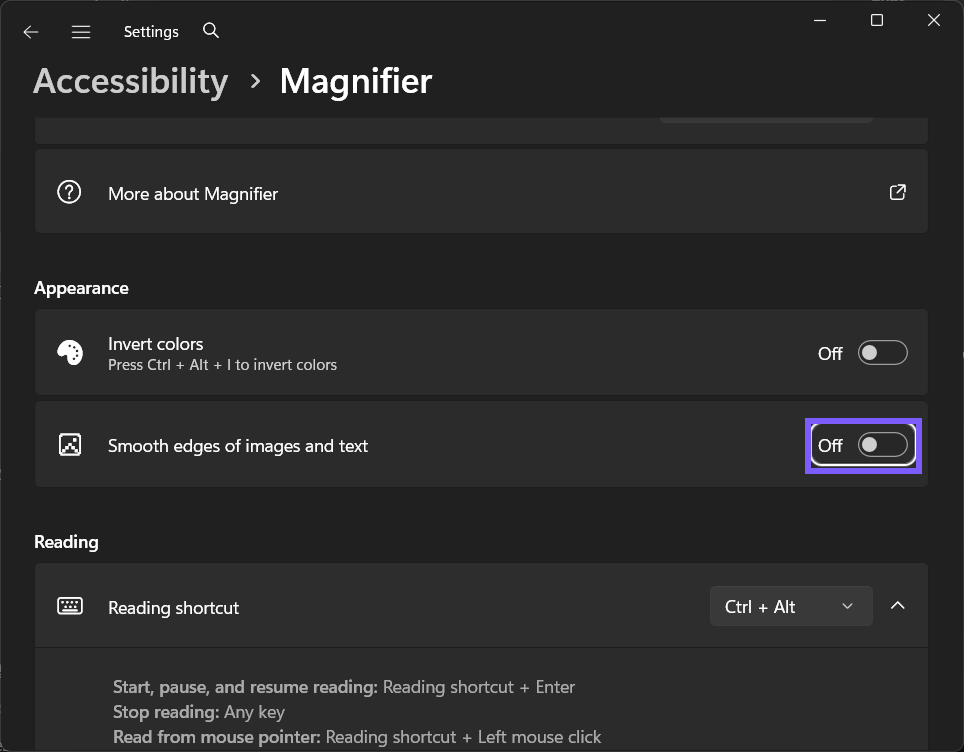Image resolution: width=964 pixels, height=752 pixels.
Task: Click 'Press Ctrl + Alt + I to invert colors'
Action: point(223,365)
